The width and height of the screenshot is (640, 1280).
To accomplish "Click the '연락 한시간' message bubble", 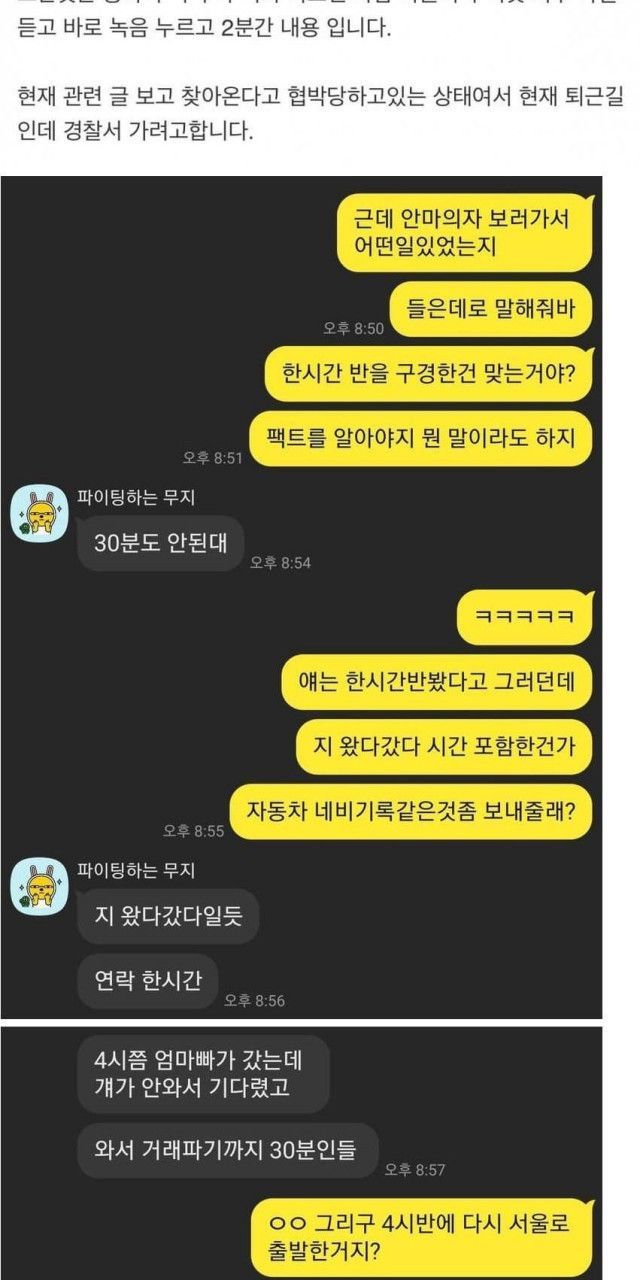I will [x=147, y=981].
